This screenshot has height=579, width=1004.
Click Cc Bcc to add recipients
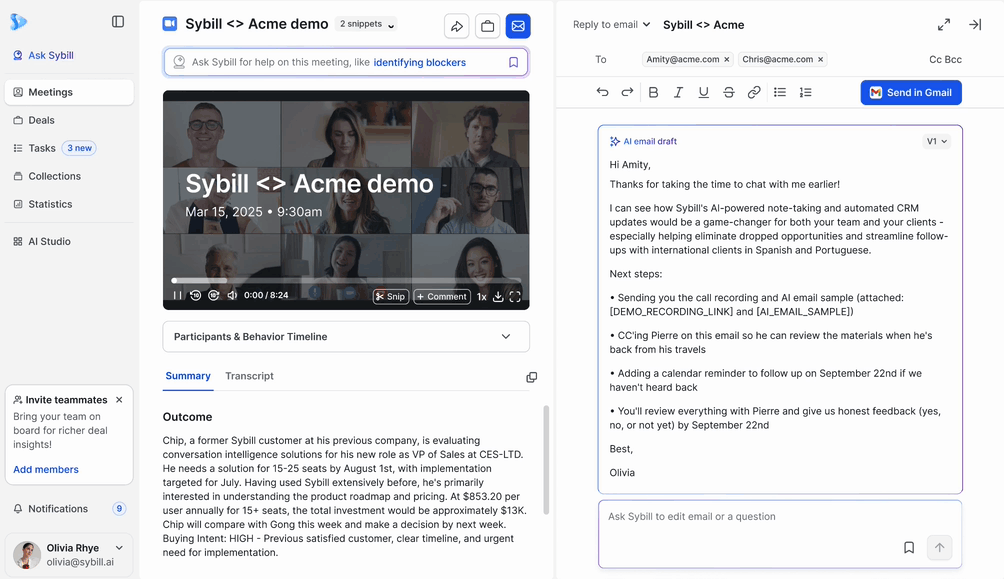[945, 60]
